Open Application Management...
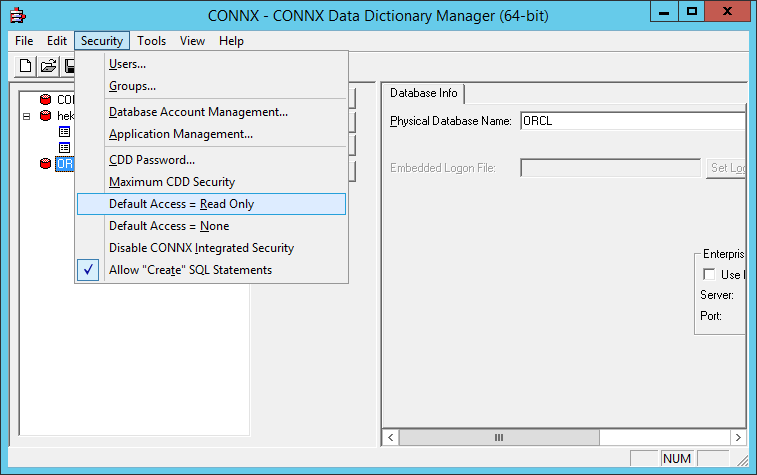The height and width of the screenshot is (475, 757). click(x=211, y=134)
